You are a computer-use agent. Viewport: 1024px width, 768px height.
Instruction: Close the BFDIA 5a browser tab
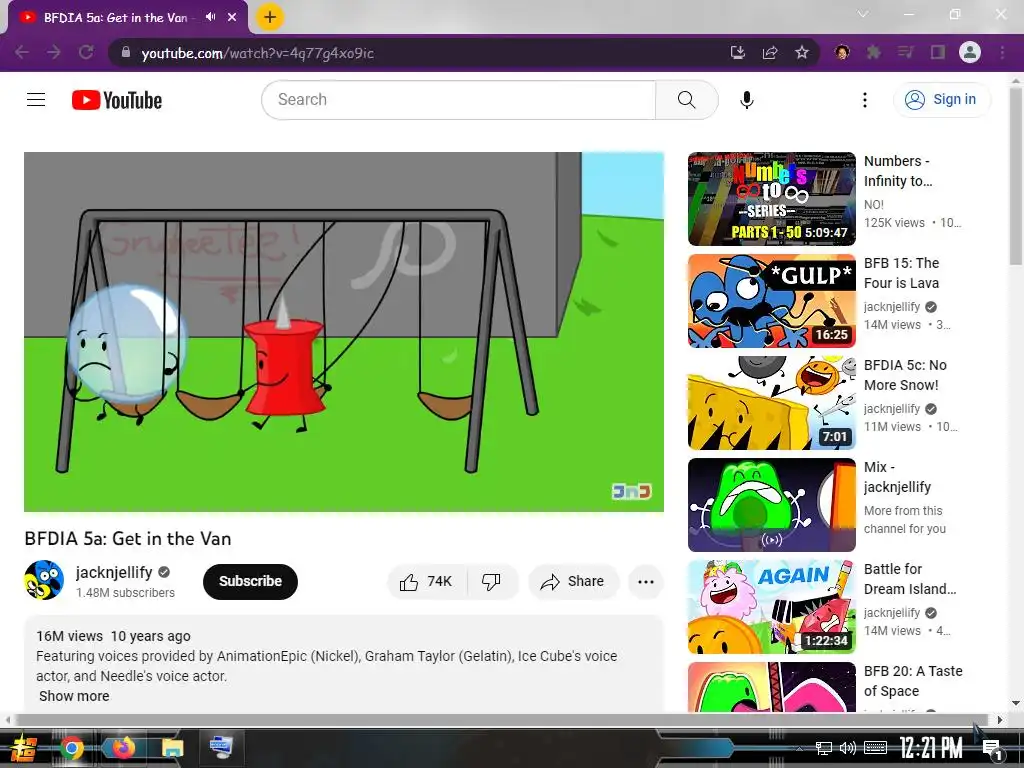232,17
